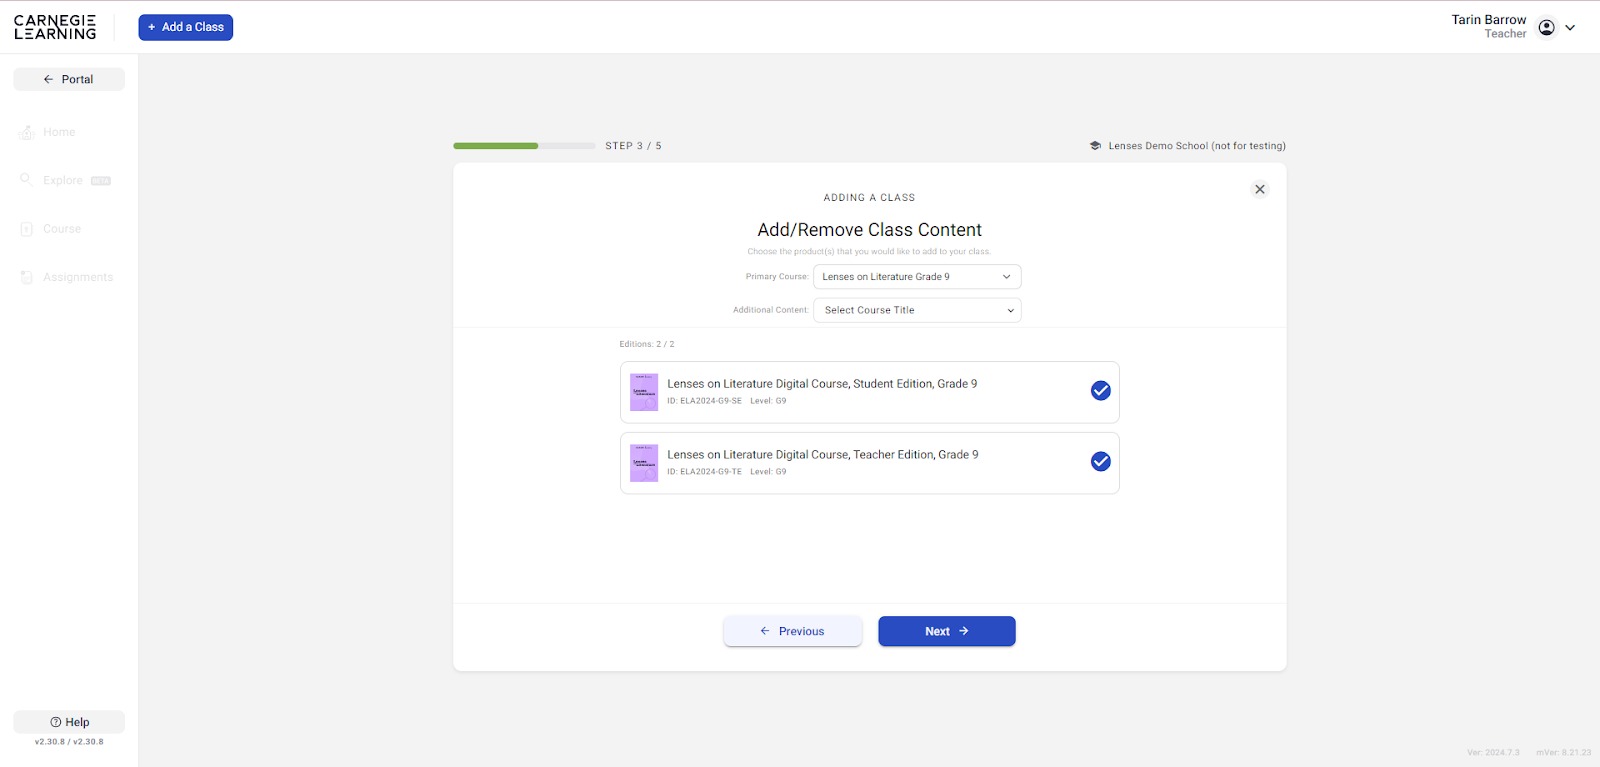Image resolution: width=1600 pixels, height=767 pixels.
Task: Click the Lenses Demo School label
Action: 1197,146
